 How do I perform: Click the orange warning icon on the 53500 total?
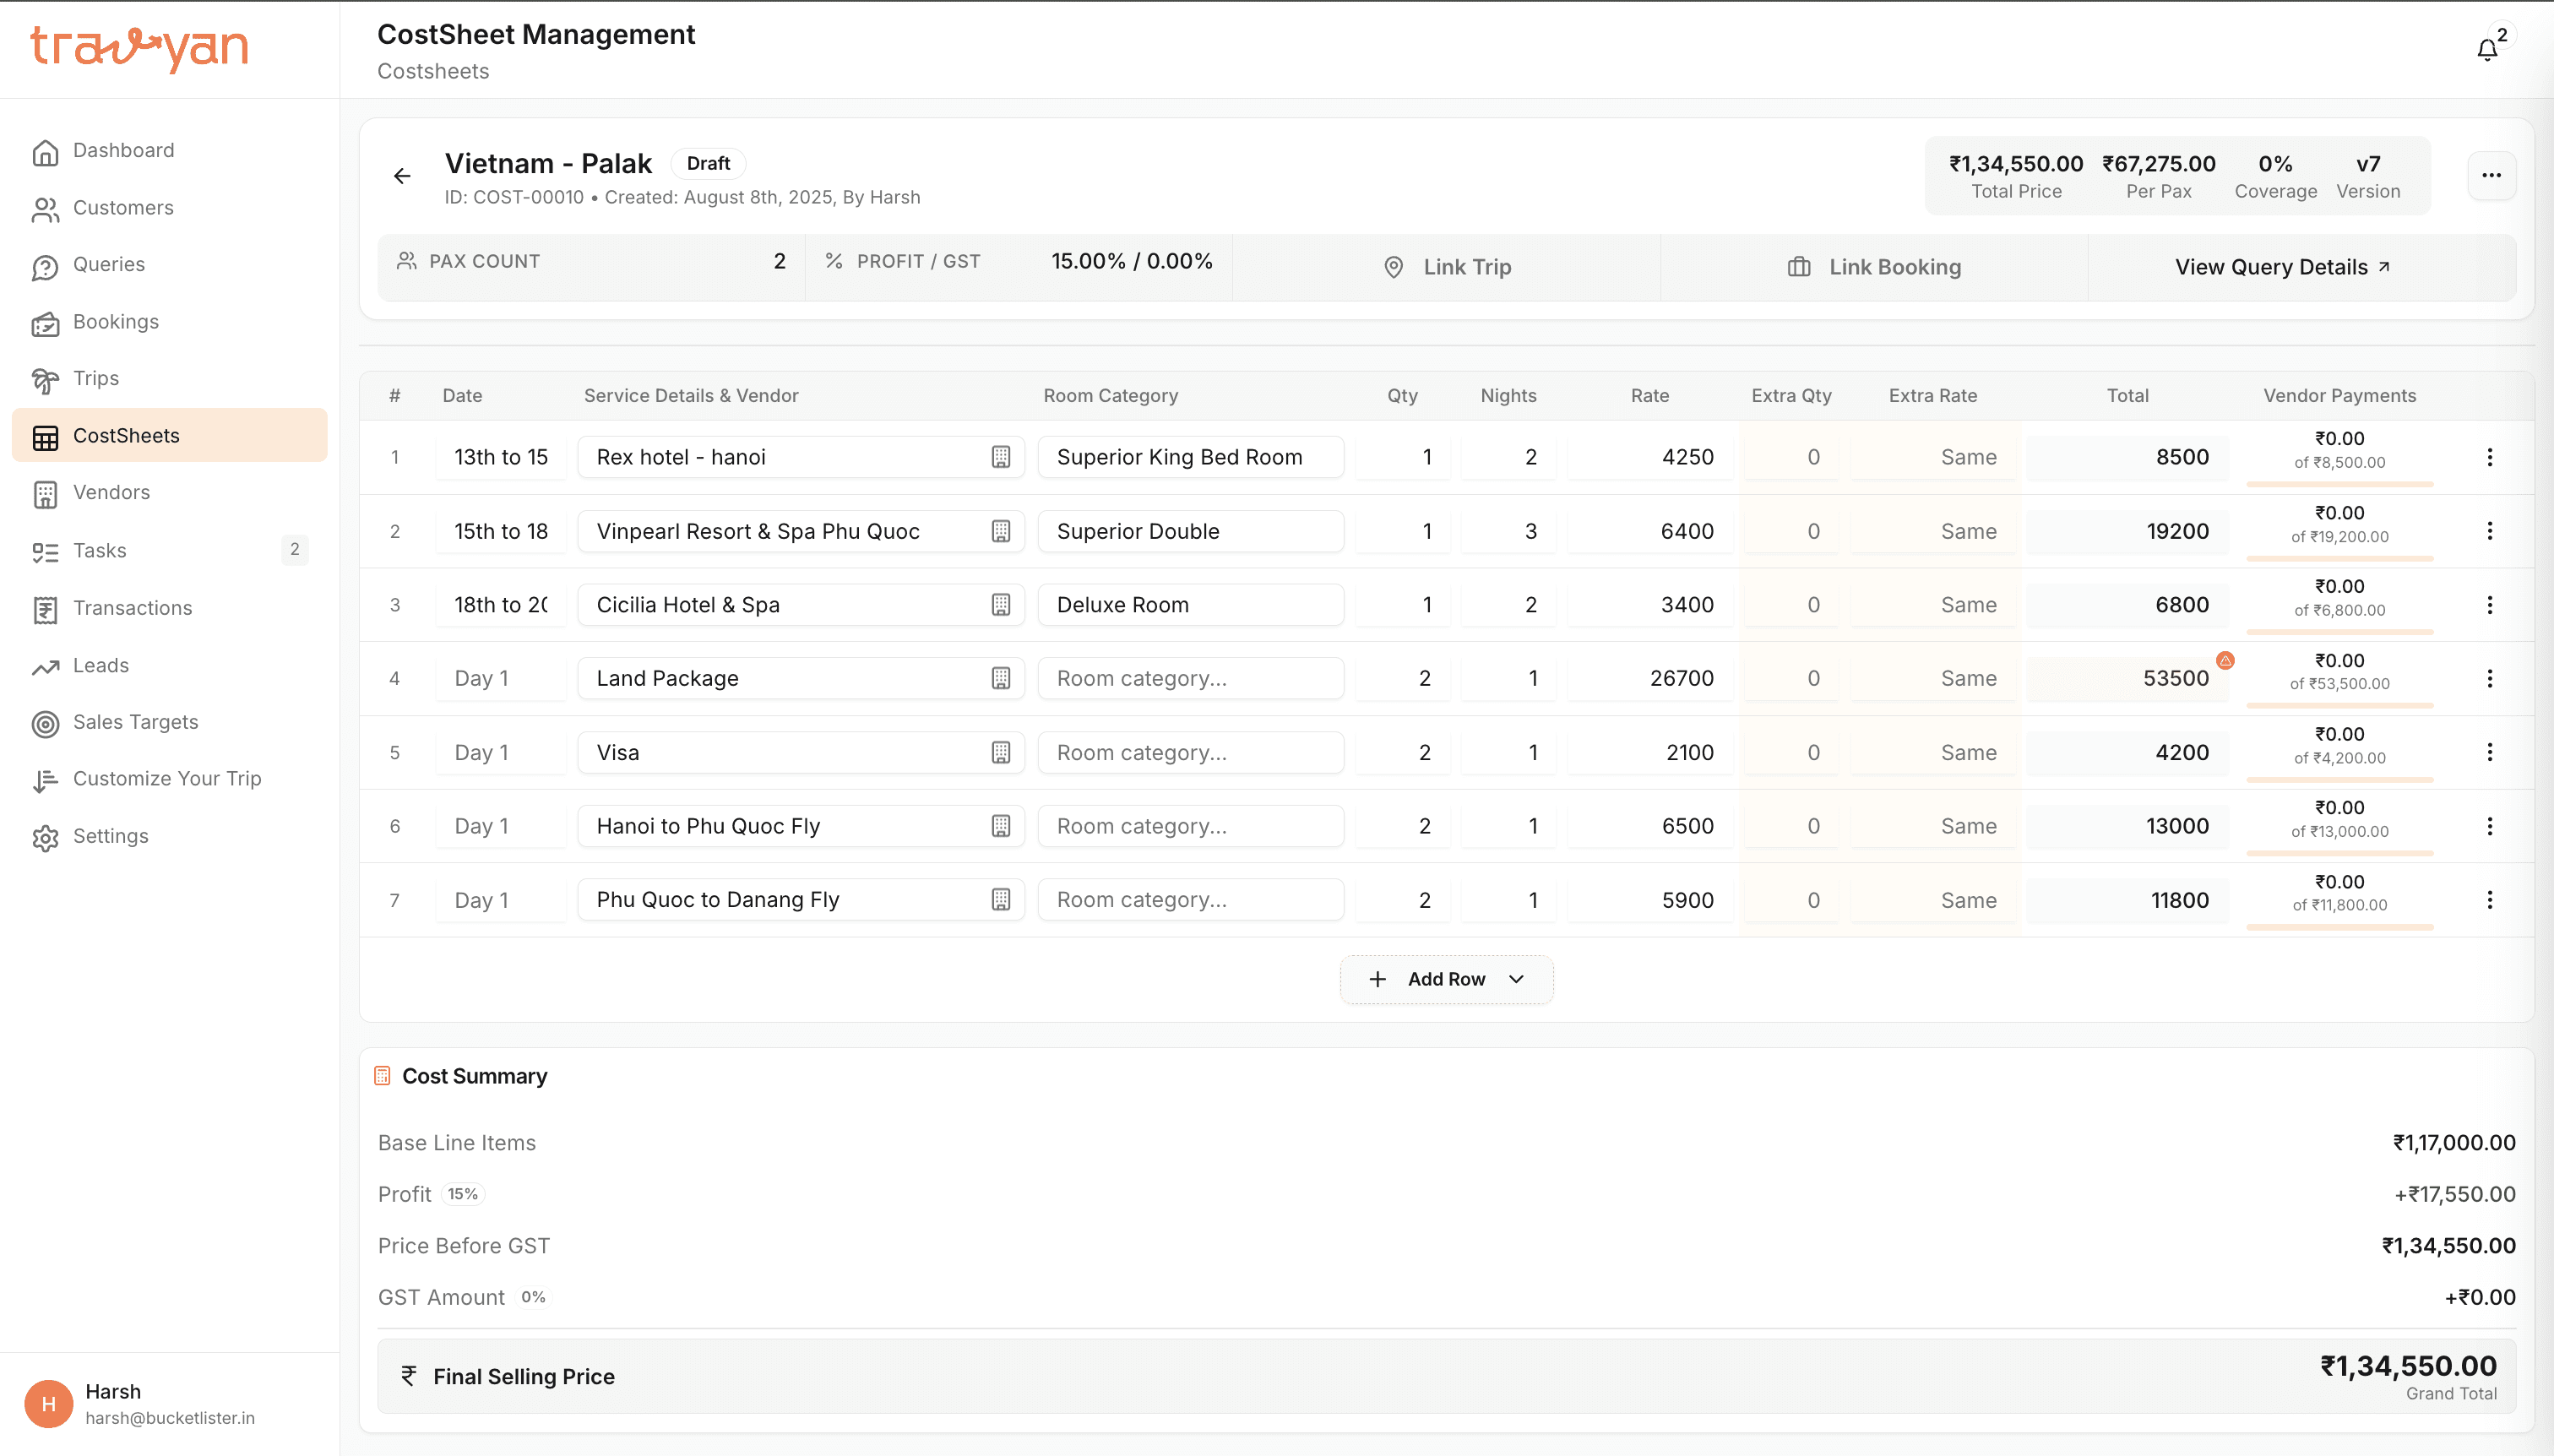click(x=2225, y=660)
